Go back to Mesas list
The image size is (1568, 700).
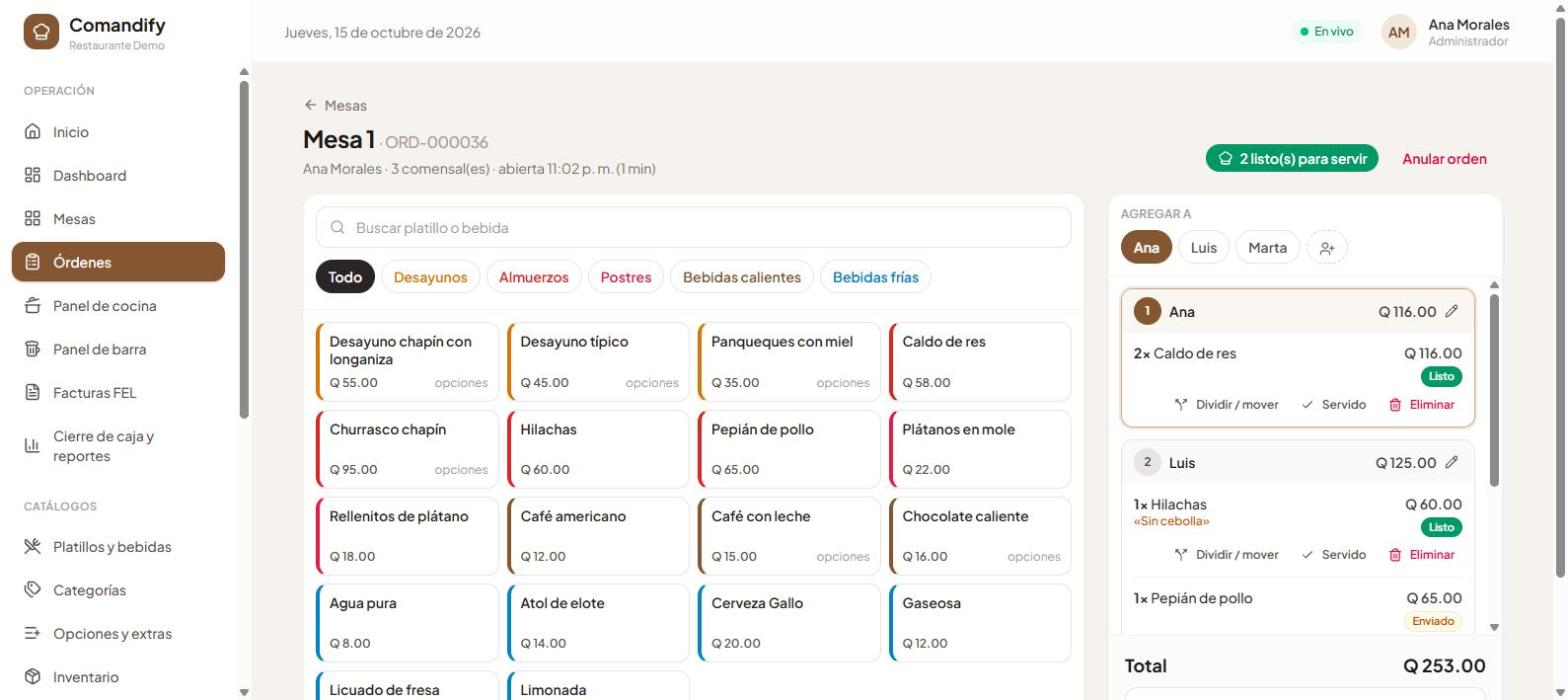point(336,106)
